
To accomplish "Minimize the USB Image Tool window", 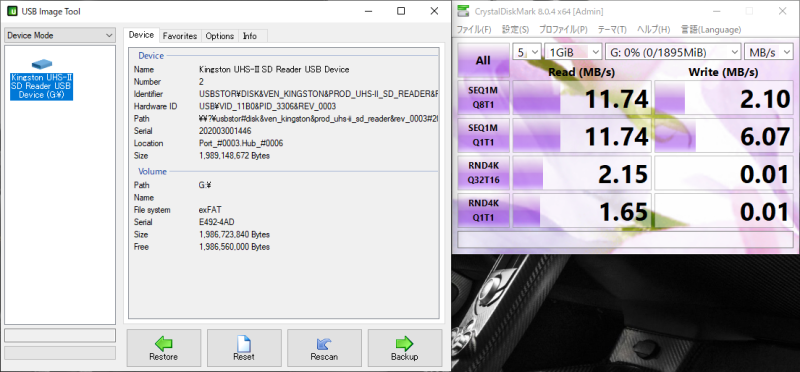I will (x=368, y=11).
